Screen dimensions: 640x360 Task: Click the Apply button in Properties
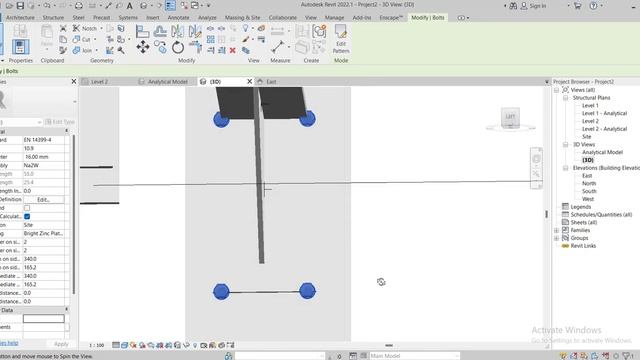(x=61, y=344)
